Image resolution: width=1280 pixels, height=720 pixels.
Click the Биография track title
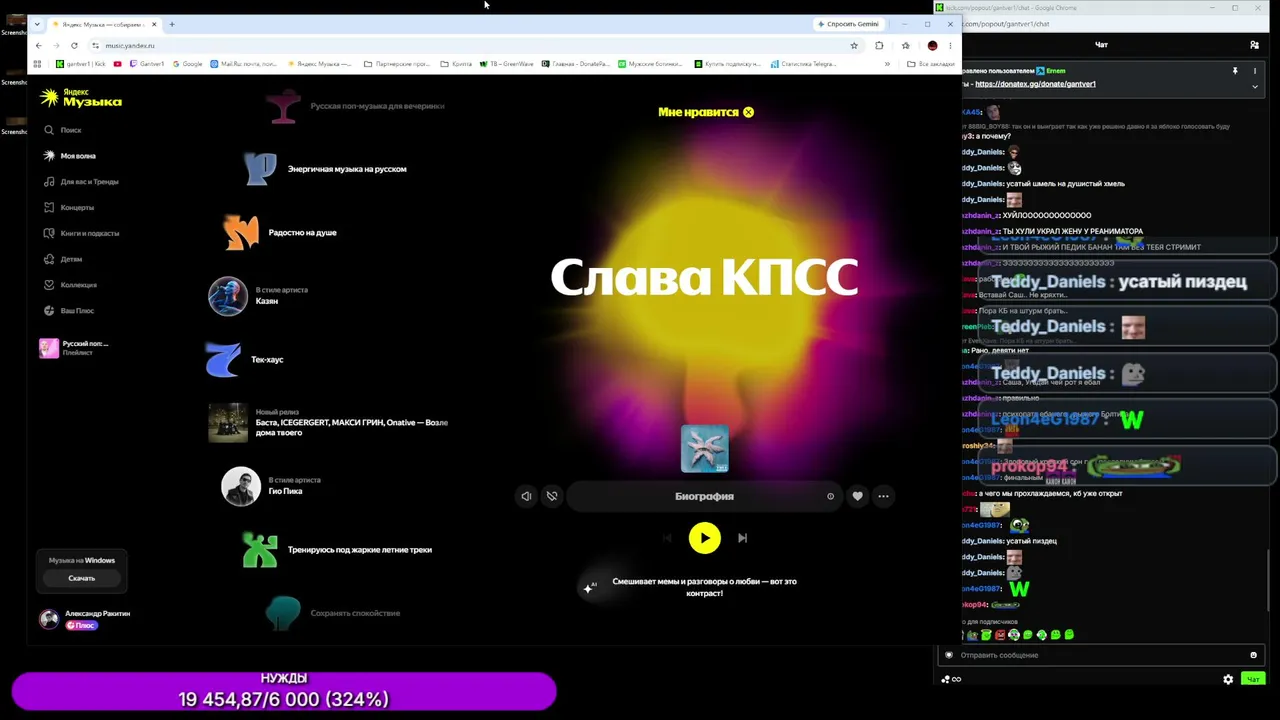point(704,496)
